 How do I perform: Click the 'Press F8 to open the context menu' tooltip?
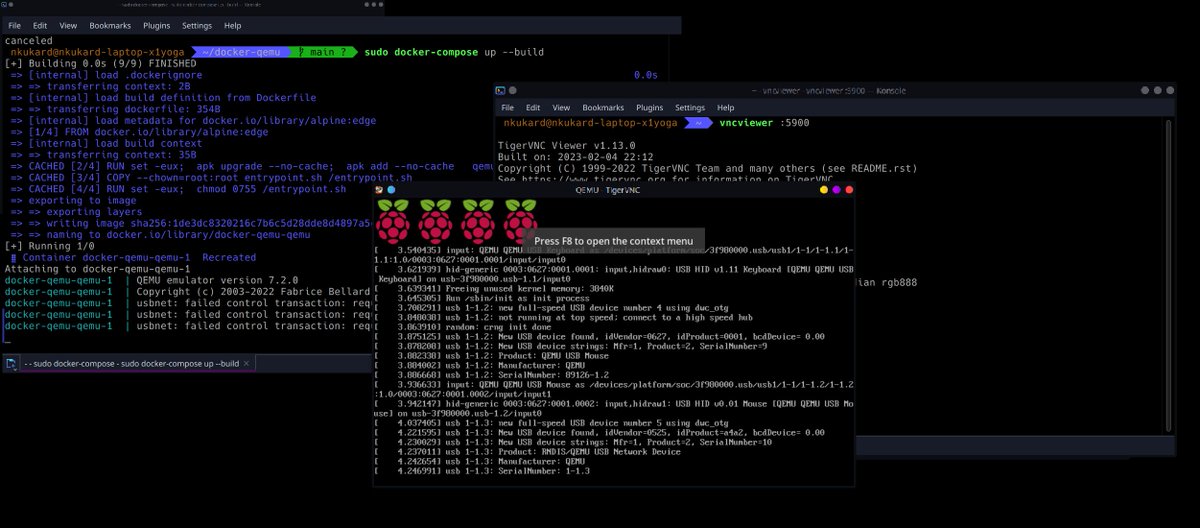click(613, 241)
